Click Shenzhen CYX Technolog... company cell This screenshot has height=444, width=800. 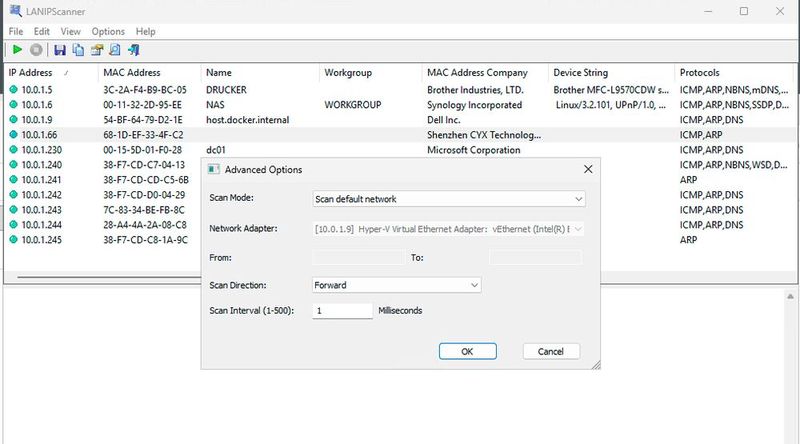tap(484, 134)
